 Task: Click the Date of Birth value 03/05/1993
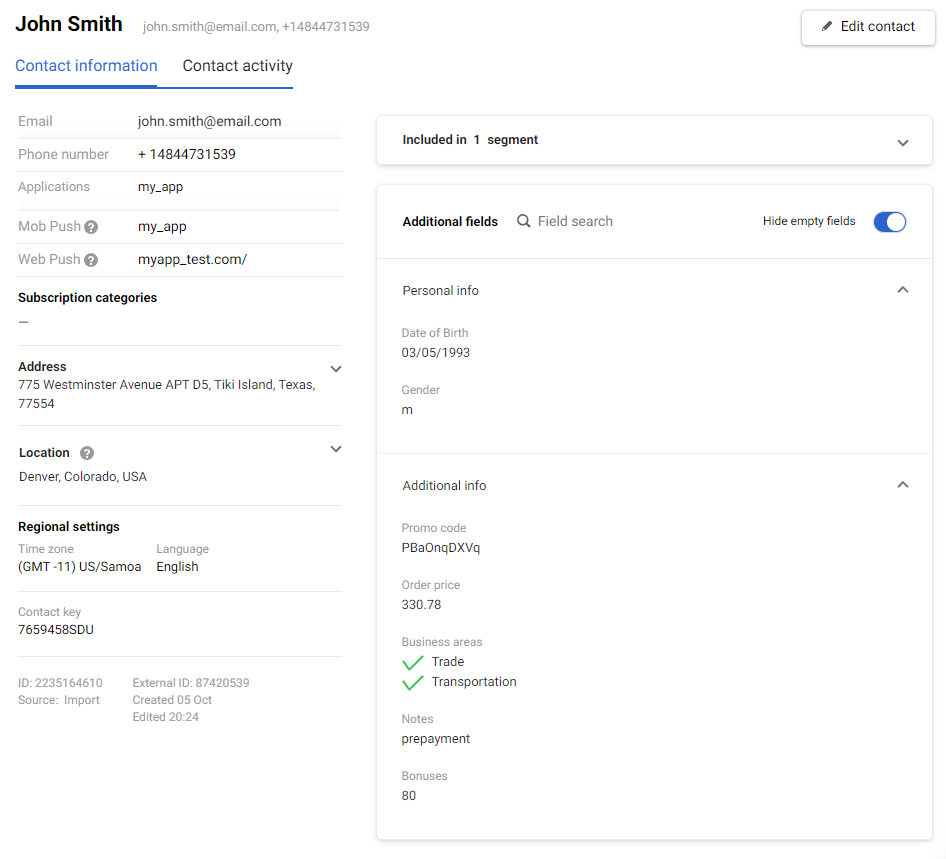436,353
